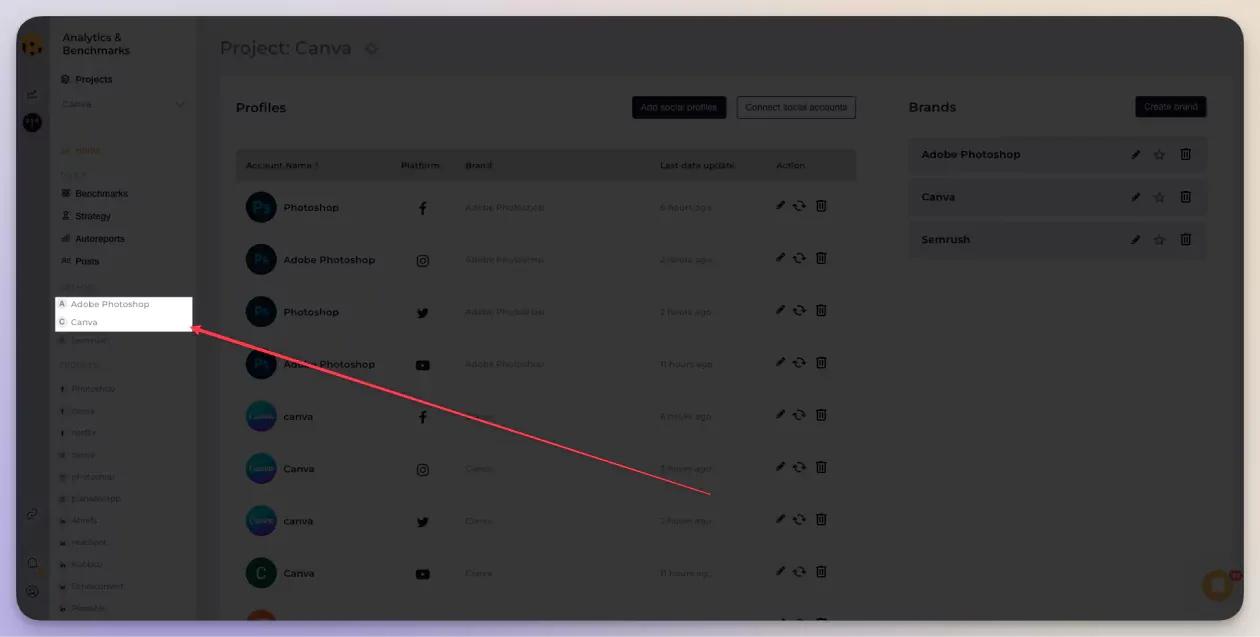The width and height of the screenshot is (1260, 637).
Task: Click the Last data update column header
Action: coord(697,165)
